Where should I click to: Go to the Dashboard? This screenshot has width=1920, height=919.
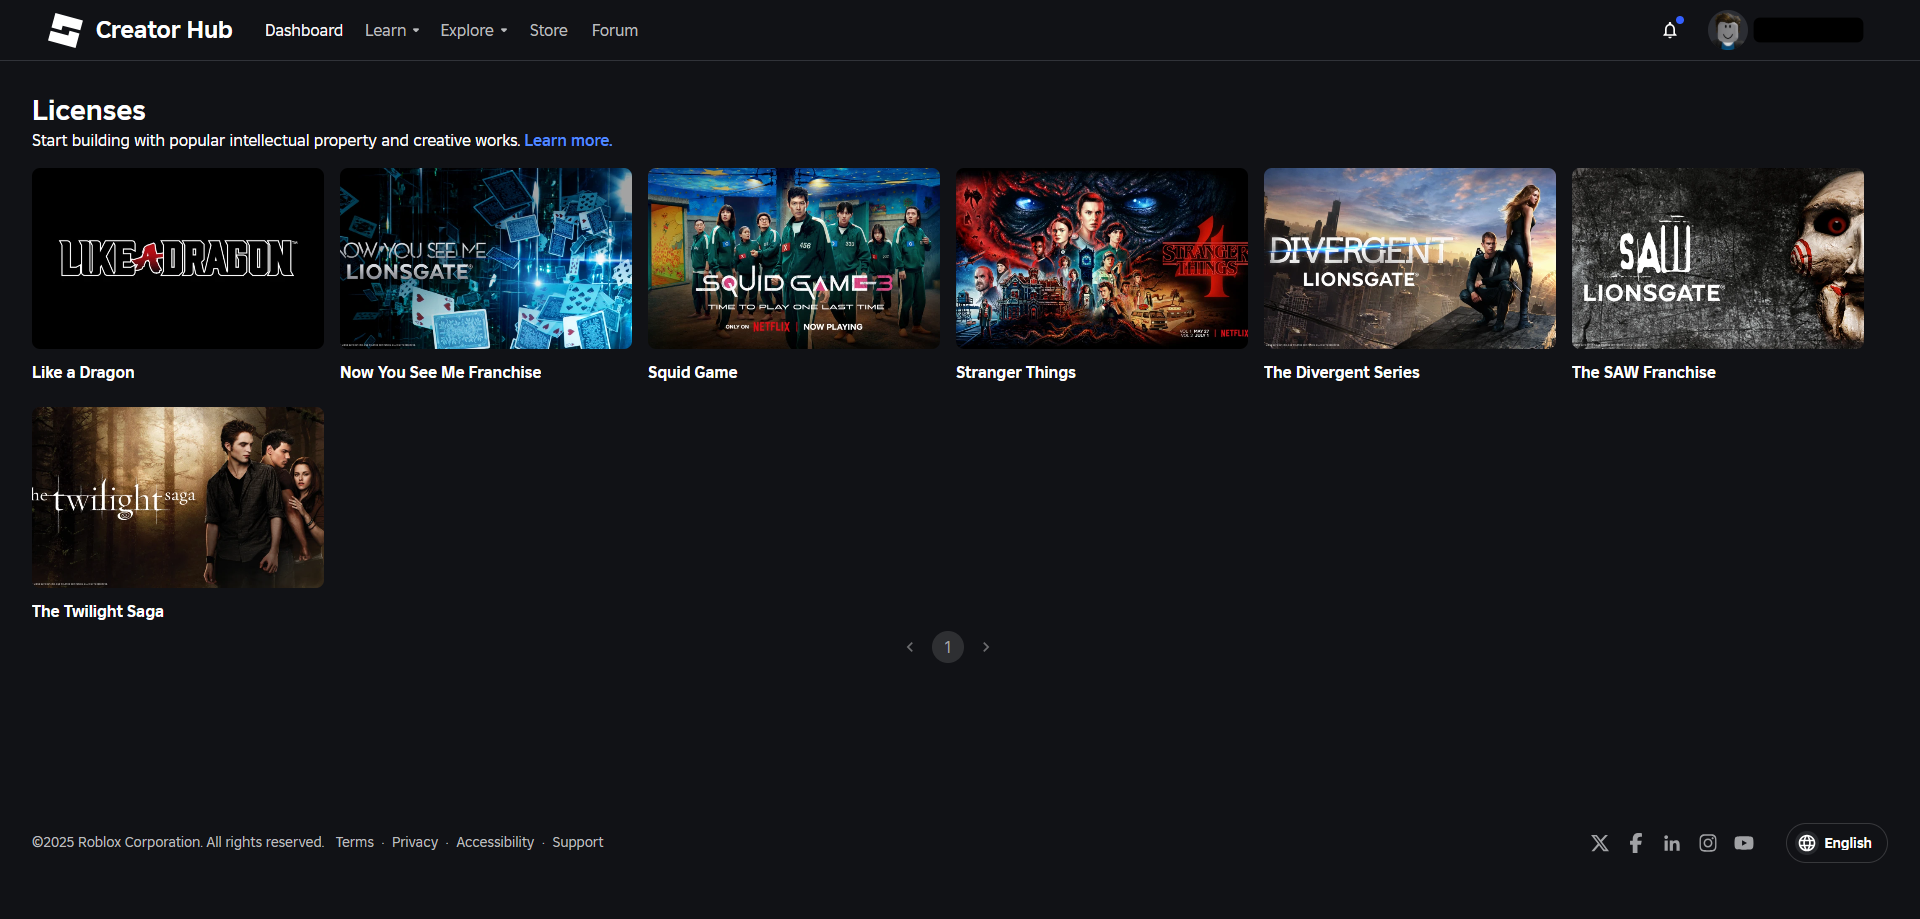click(304, 30)
